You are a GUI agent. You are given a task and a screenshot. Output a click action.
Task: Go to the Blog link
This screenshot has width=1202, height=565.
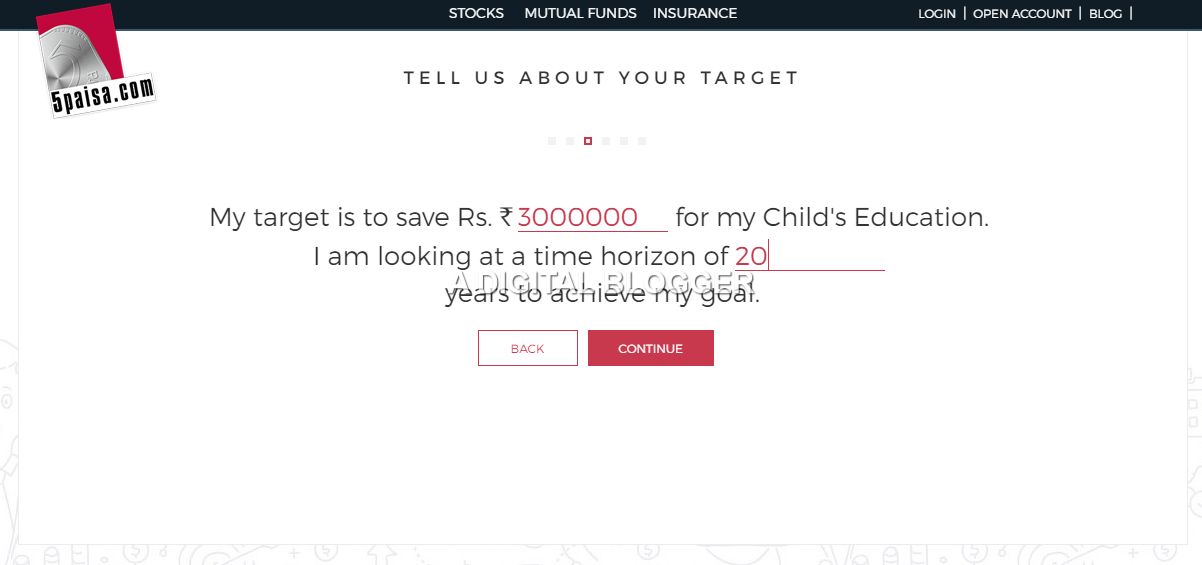point(1105,14)
